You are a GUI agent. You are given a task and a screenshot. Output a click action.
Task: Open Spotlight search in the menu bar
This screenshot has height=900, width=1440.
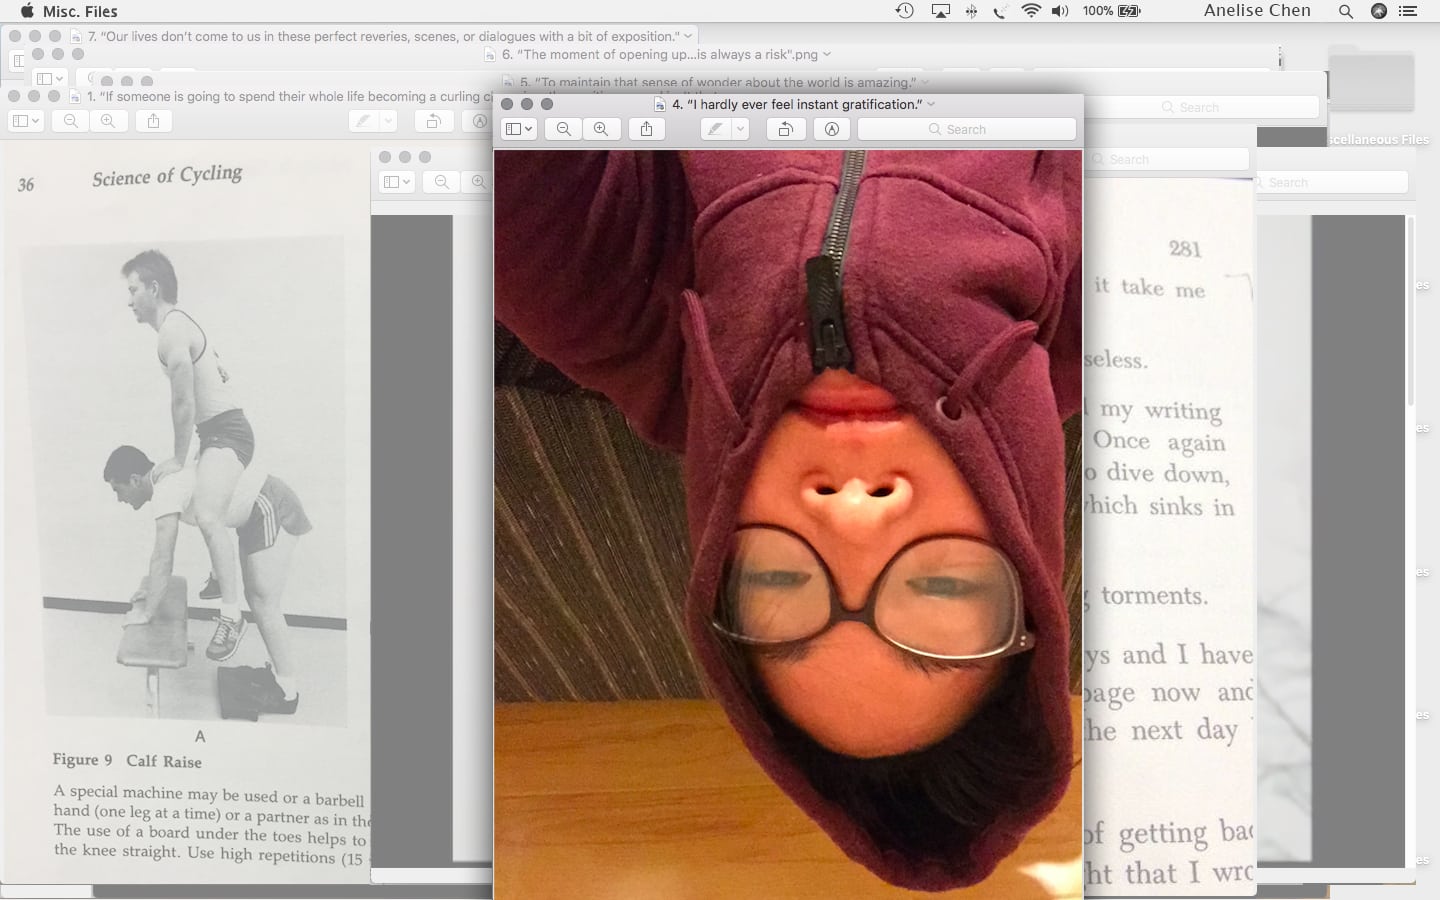[1346, 11]
